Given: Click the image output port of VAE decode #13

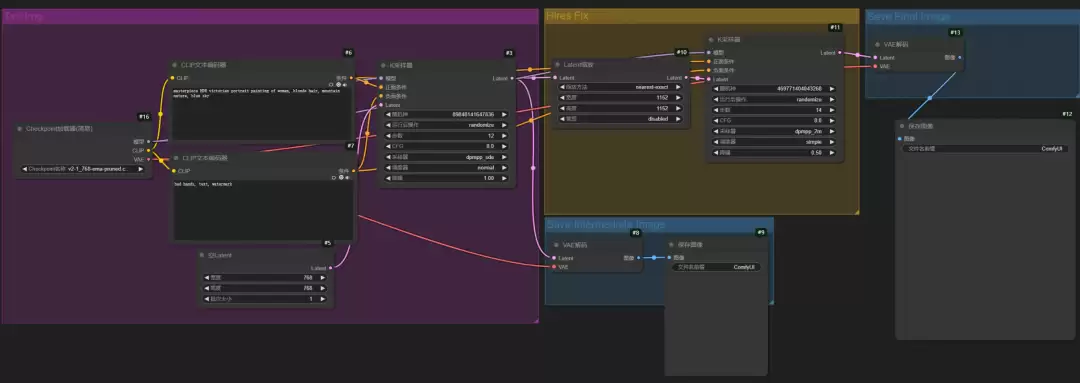Looking at the screenshot, I should pos(959,58).
